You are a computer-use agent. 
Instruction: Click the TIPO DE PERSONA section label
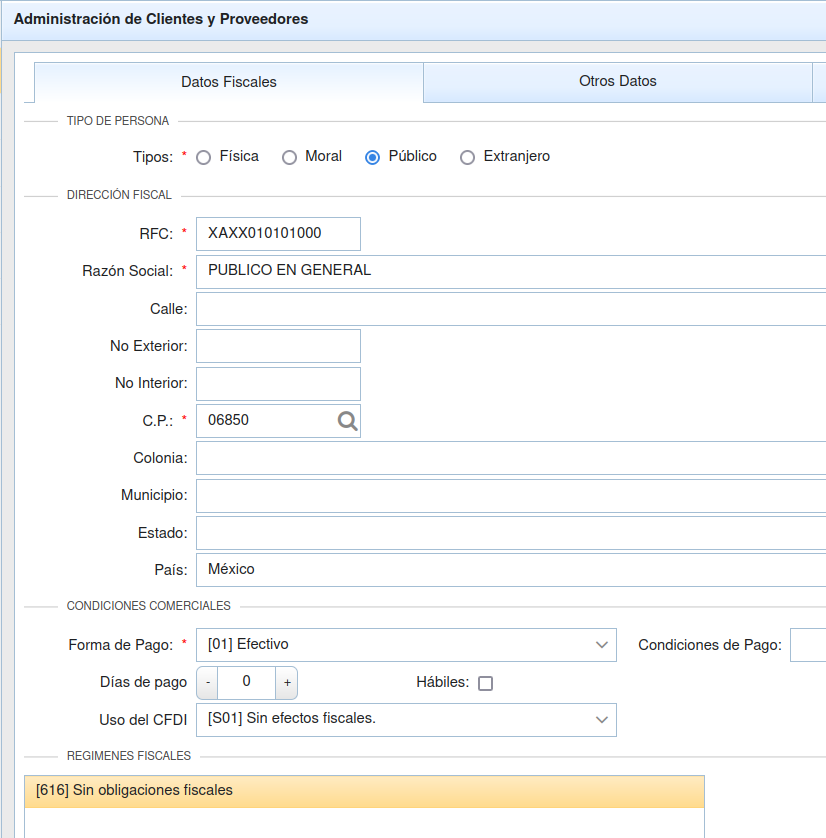coord(118,121)
